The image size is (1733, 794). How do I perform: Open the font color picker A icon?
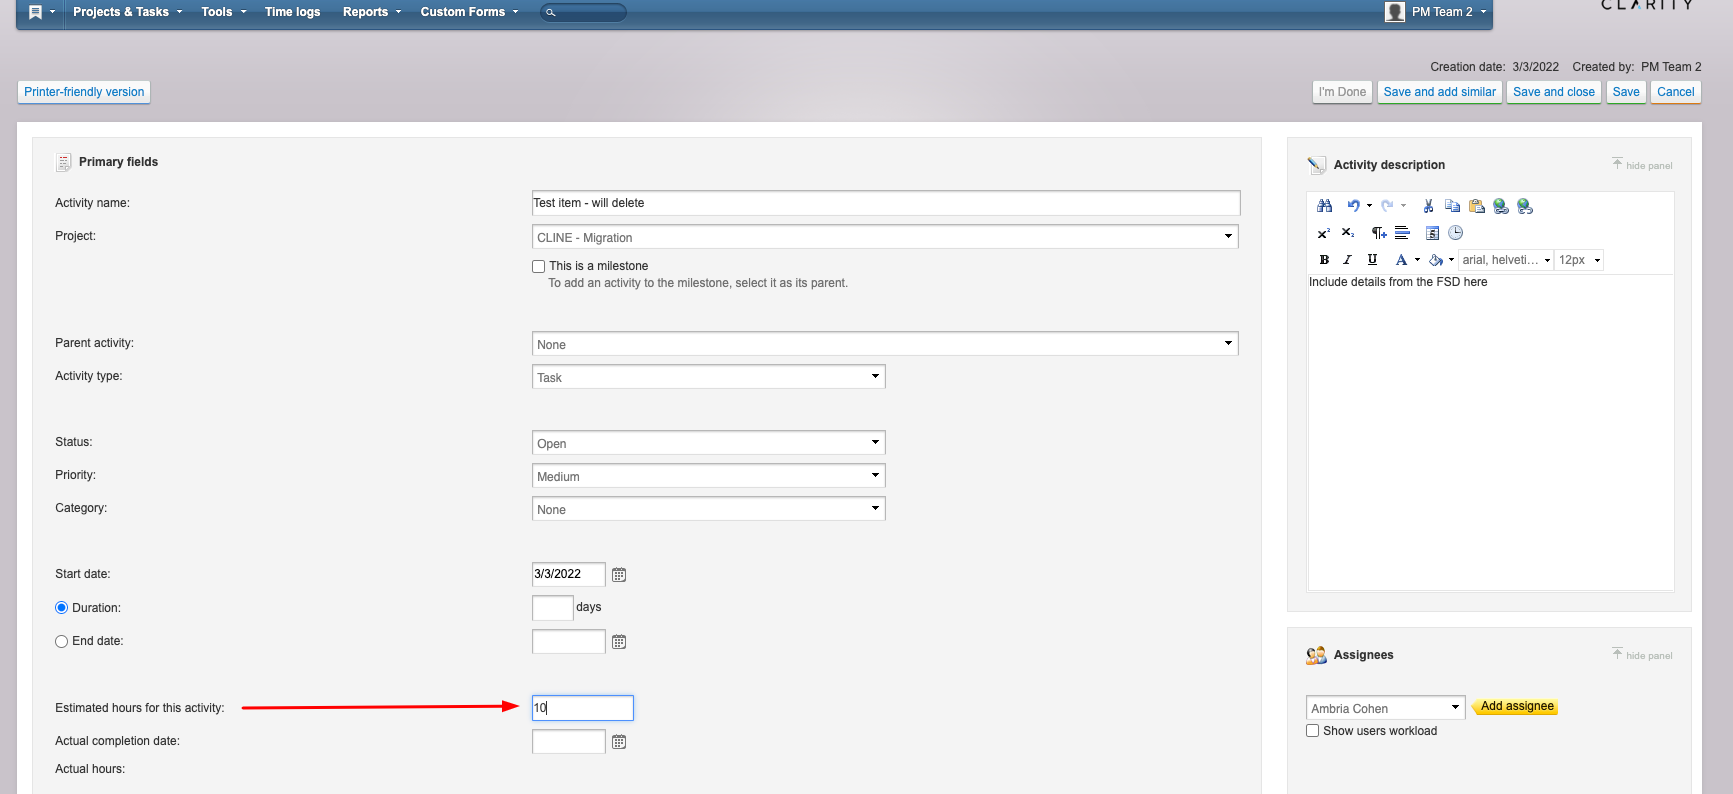coord(1401,260)
